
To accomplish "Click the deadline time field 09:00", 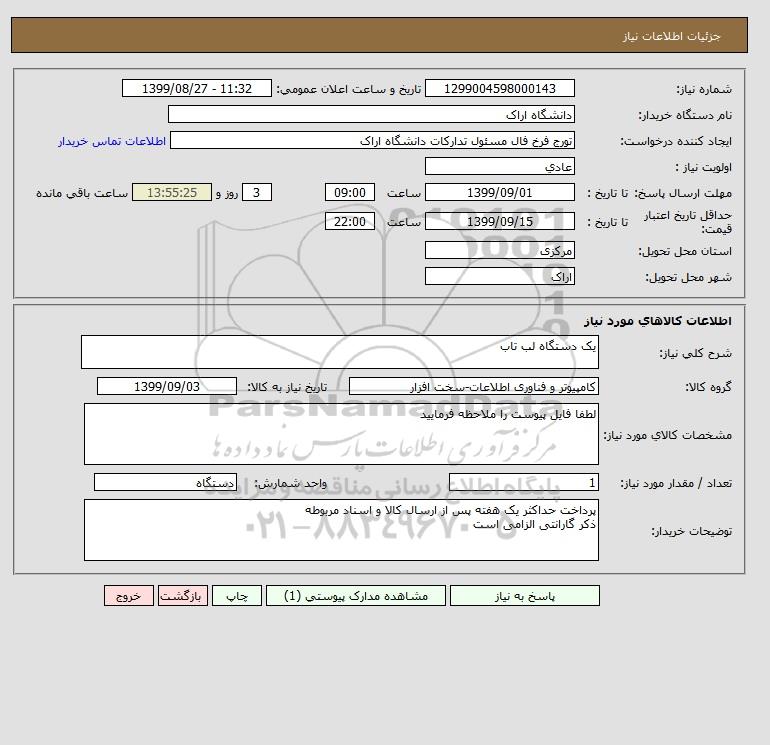I will point(350,193).
